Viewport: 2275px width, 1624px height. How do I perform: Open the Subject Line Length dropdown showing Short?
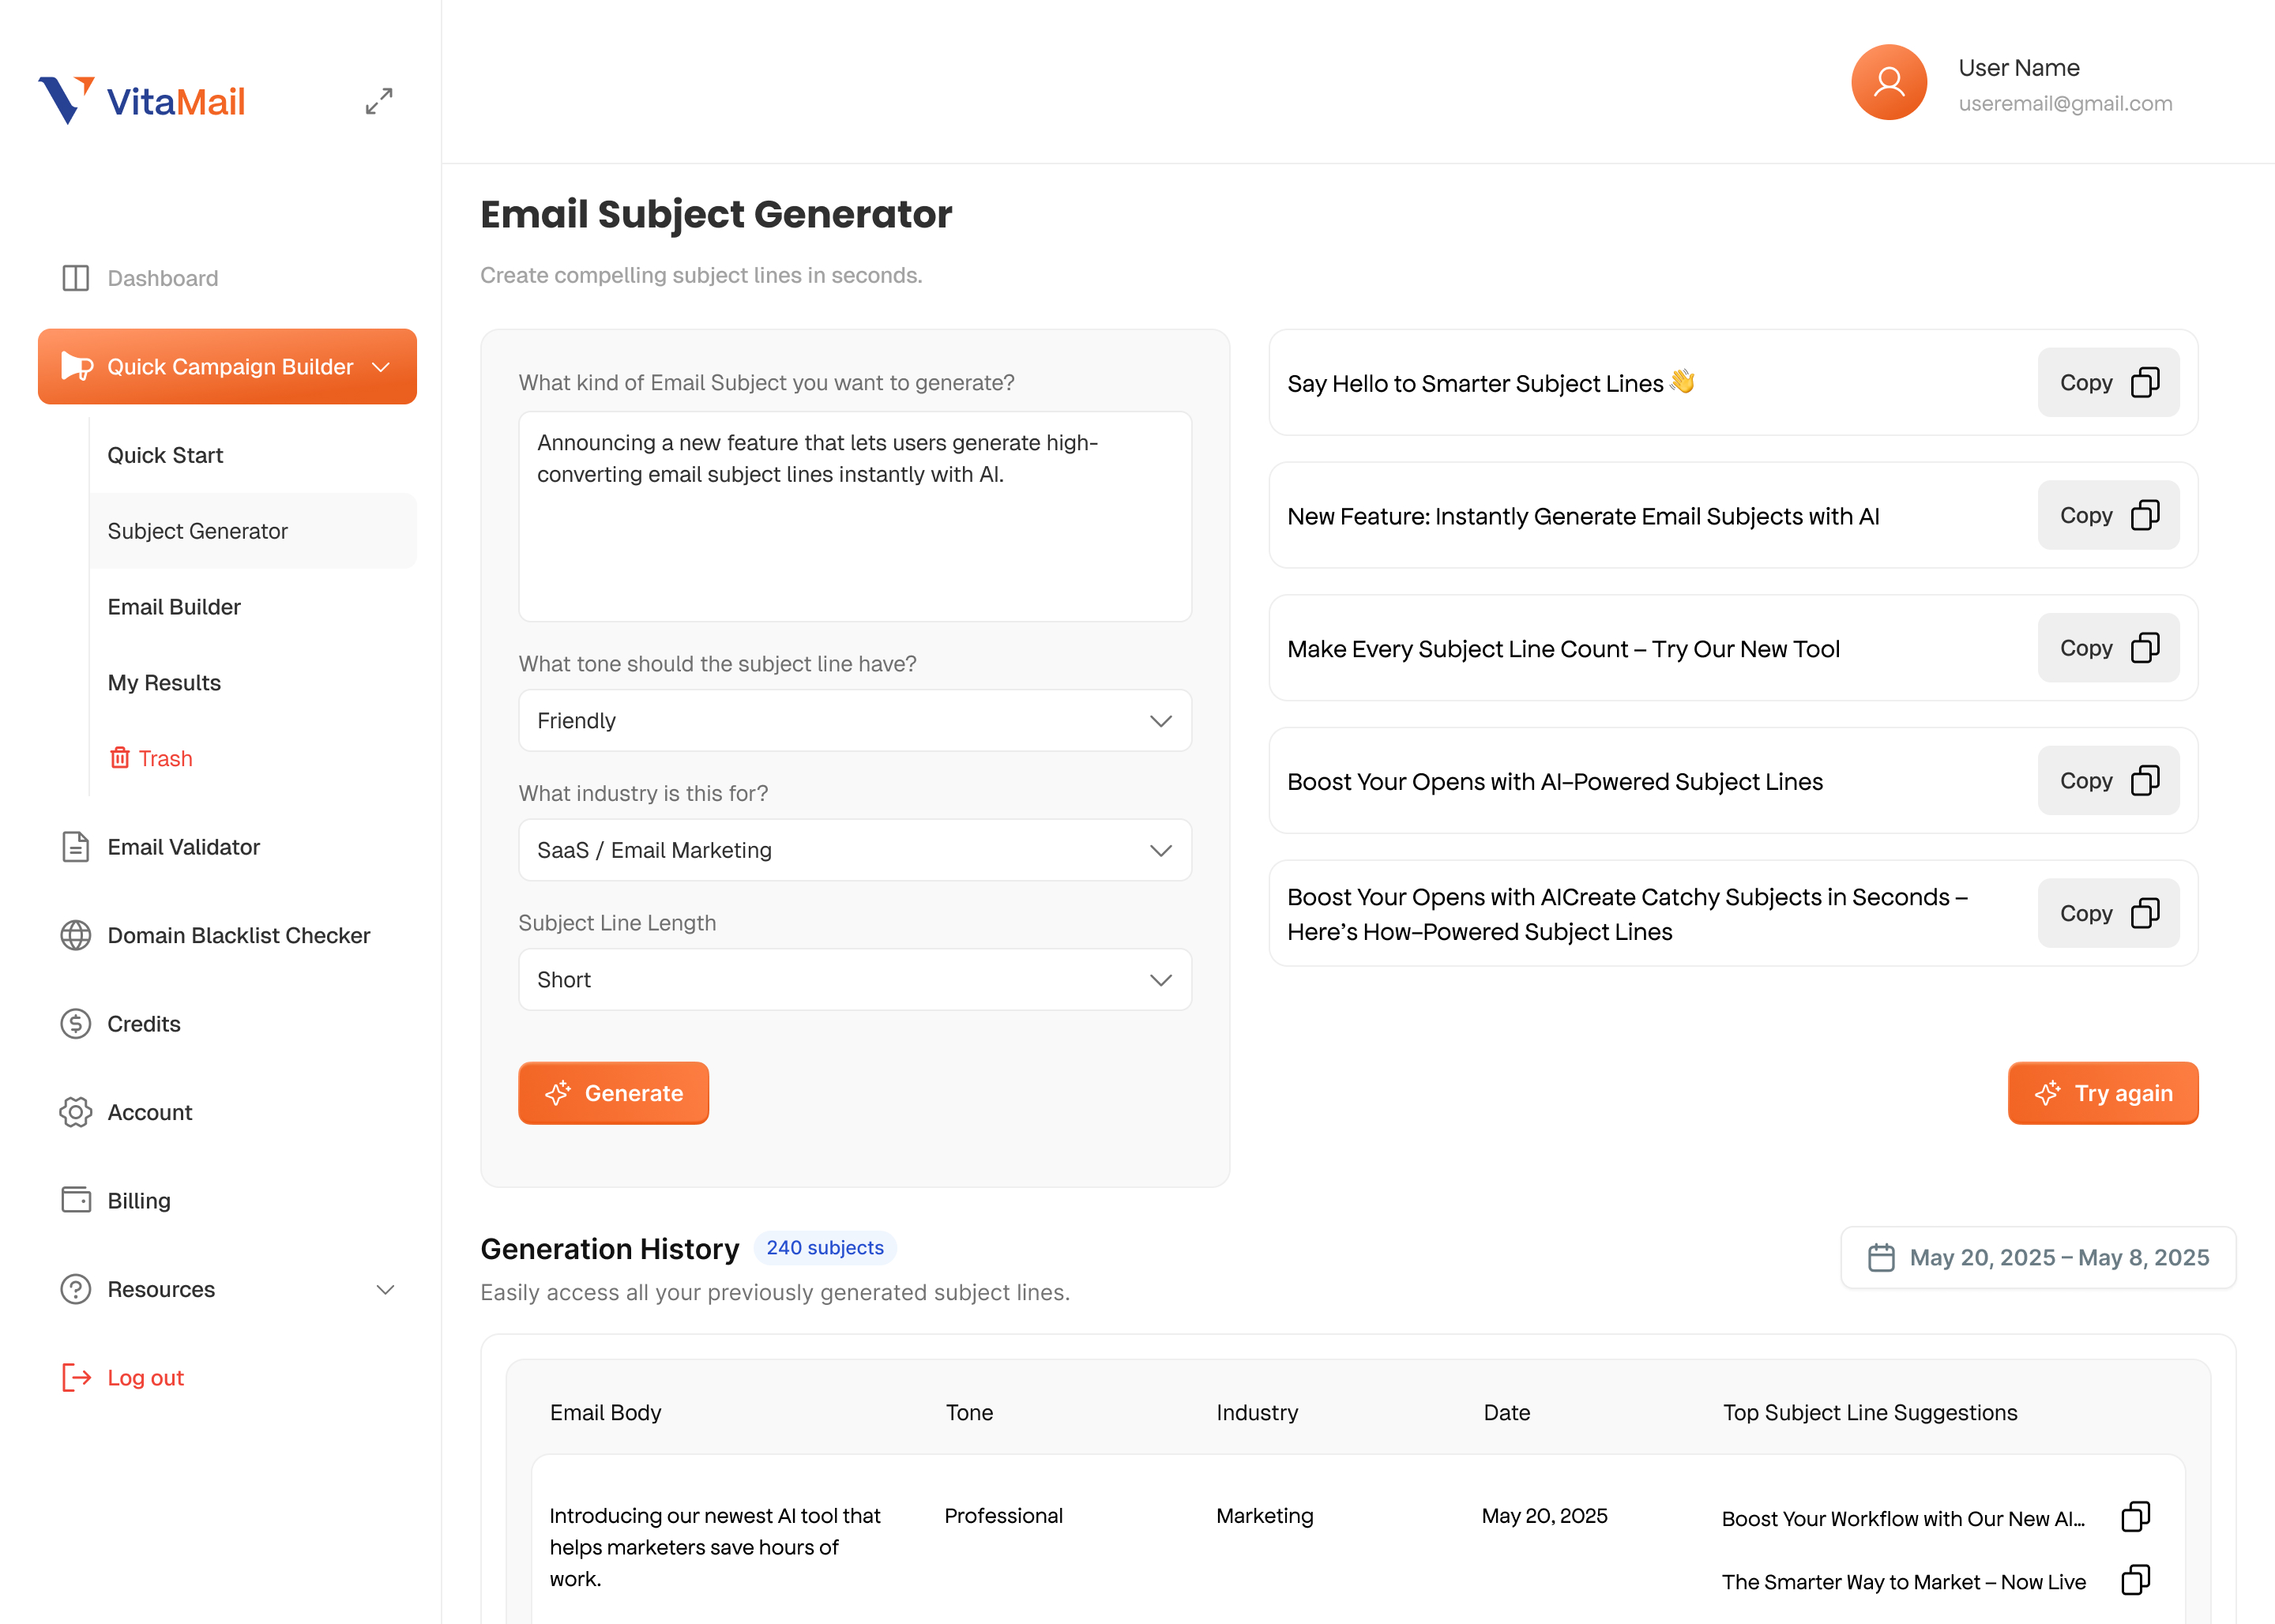tap(855, 979)
